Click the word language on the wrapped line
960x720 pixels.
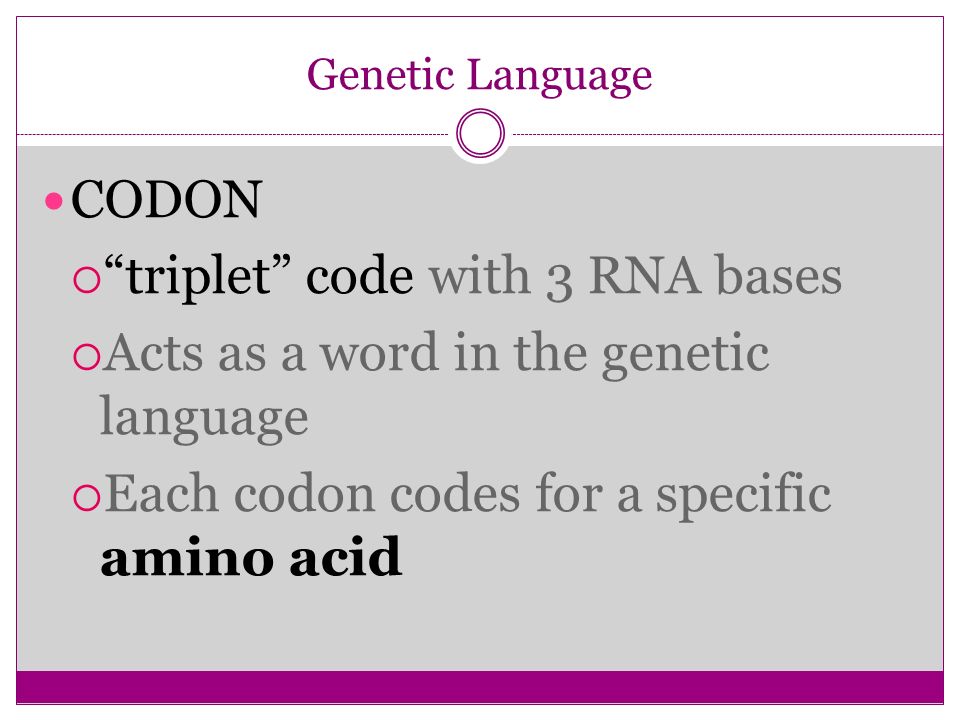pos(204,419)
